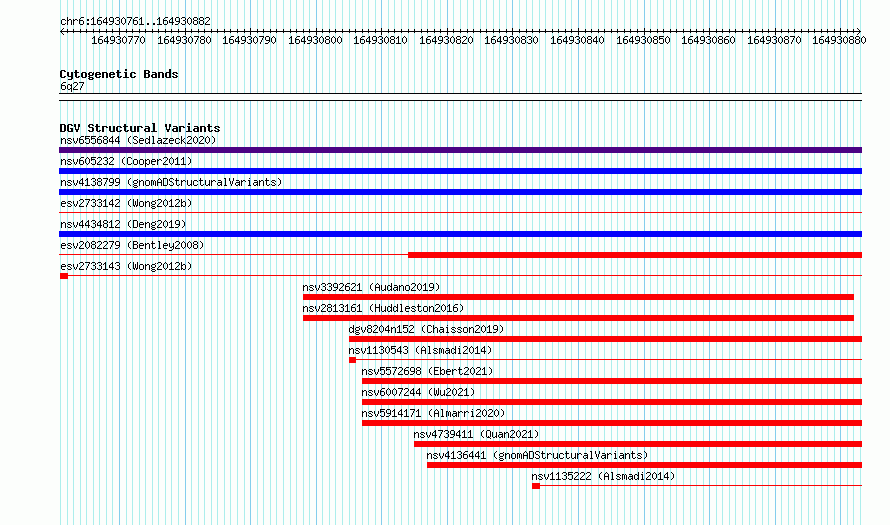Open the nsv4739411 (Quan2021) label
The width and height of the screenshot is (890, 525).
tap(476, 434)
